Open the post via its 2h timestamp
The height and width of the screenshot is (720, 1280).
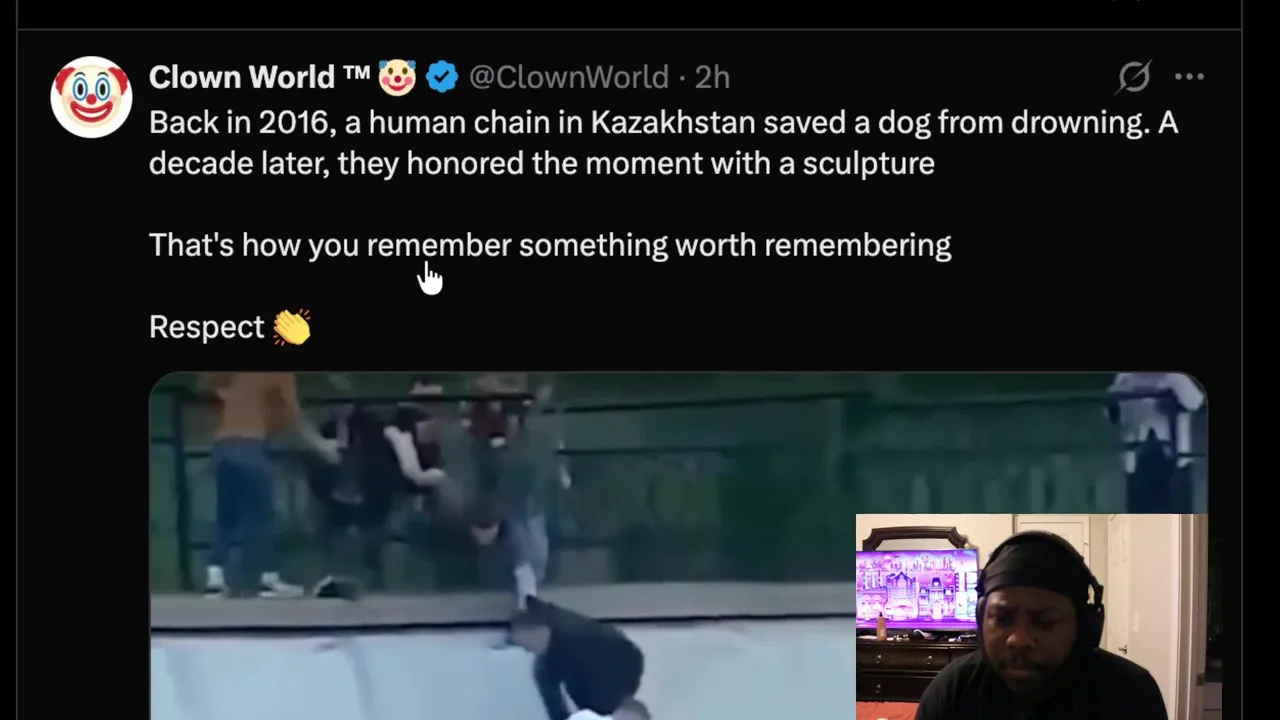(712, 77)
